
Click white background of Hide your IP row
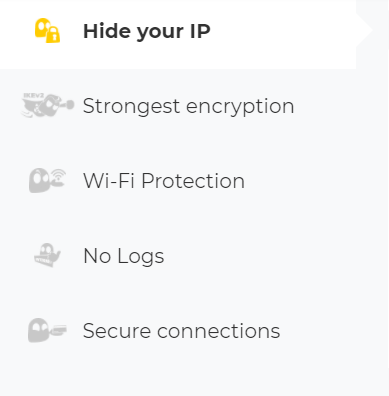point(283,31)
